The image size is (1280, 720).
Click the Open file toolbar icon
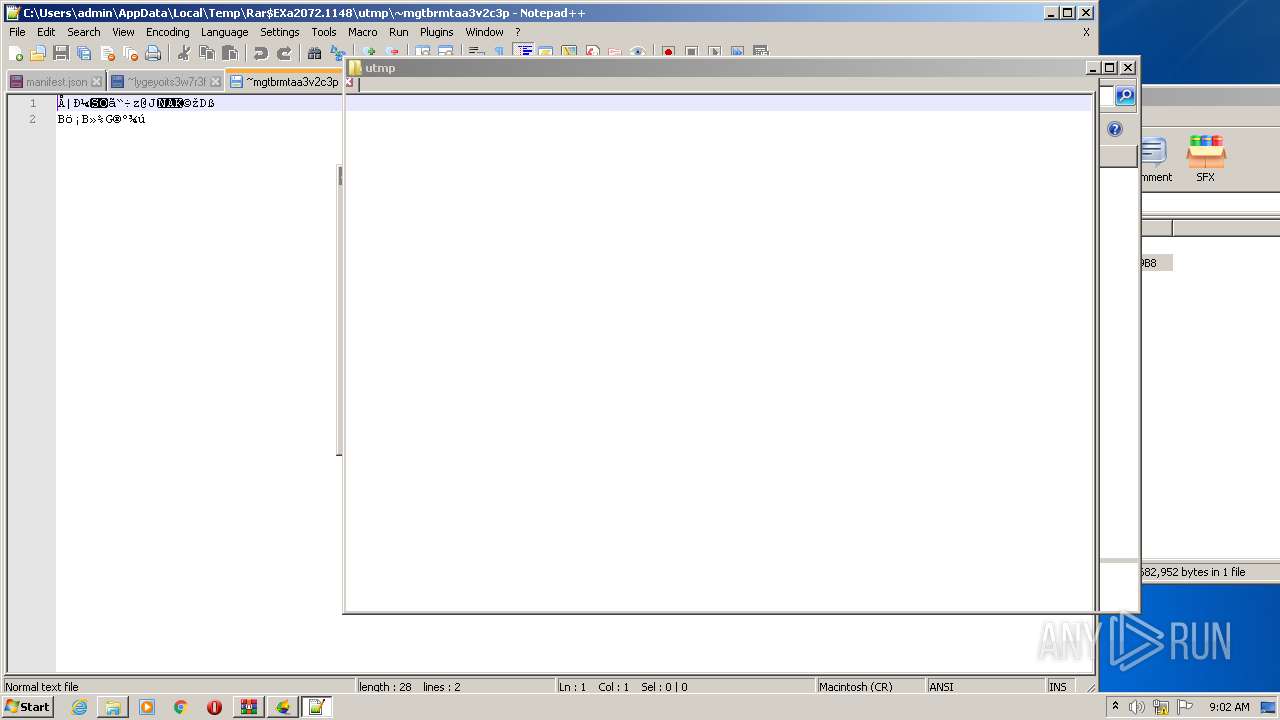coord(38,53)
